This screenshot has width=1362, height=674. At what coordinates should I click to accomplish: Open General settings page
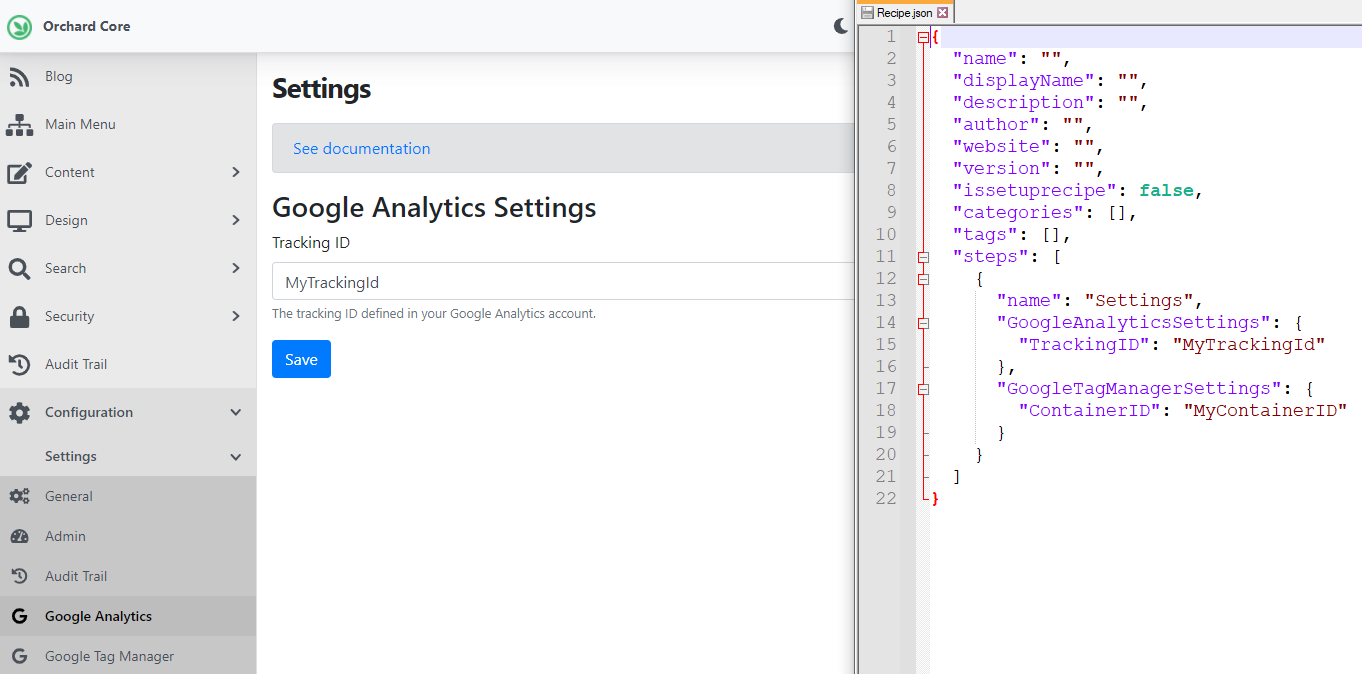pyautogui.click(x=128, y=497)
